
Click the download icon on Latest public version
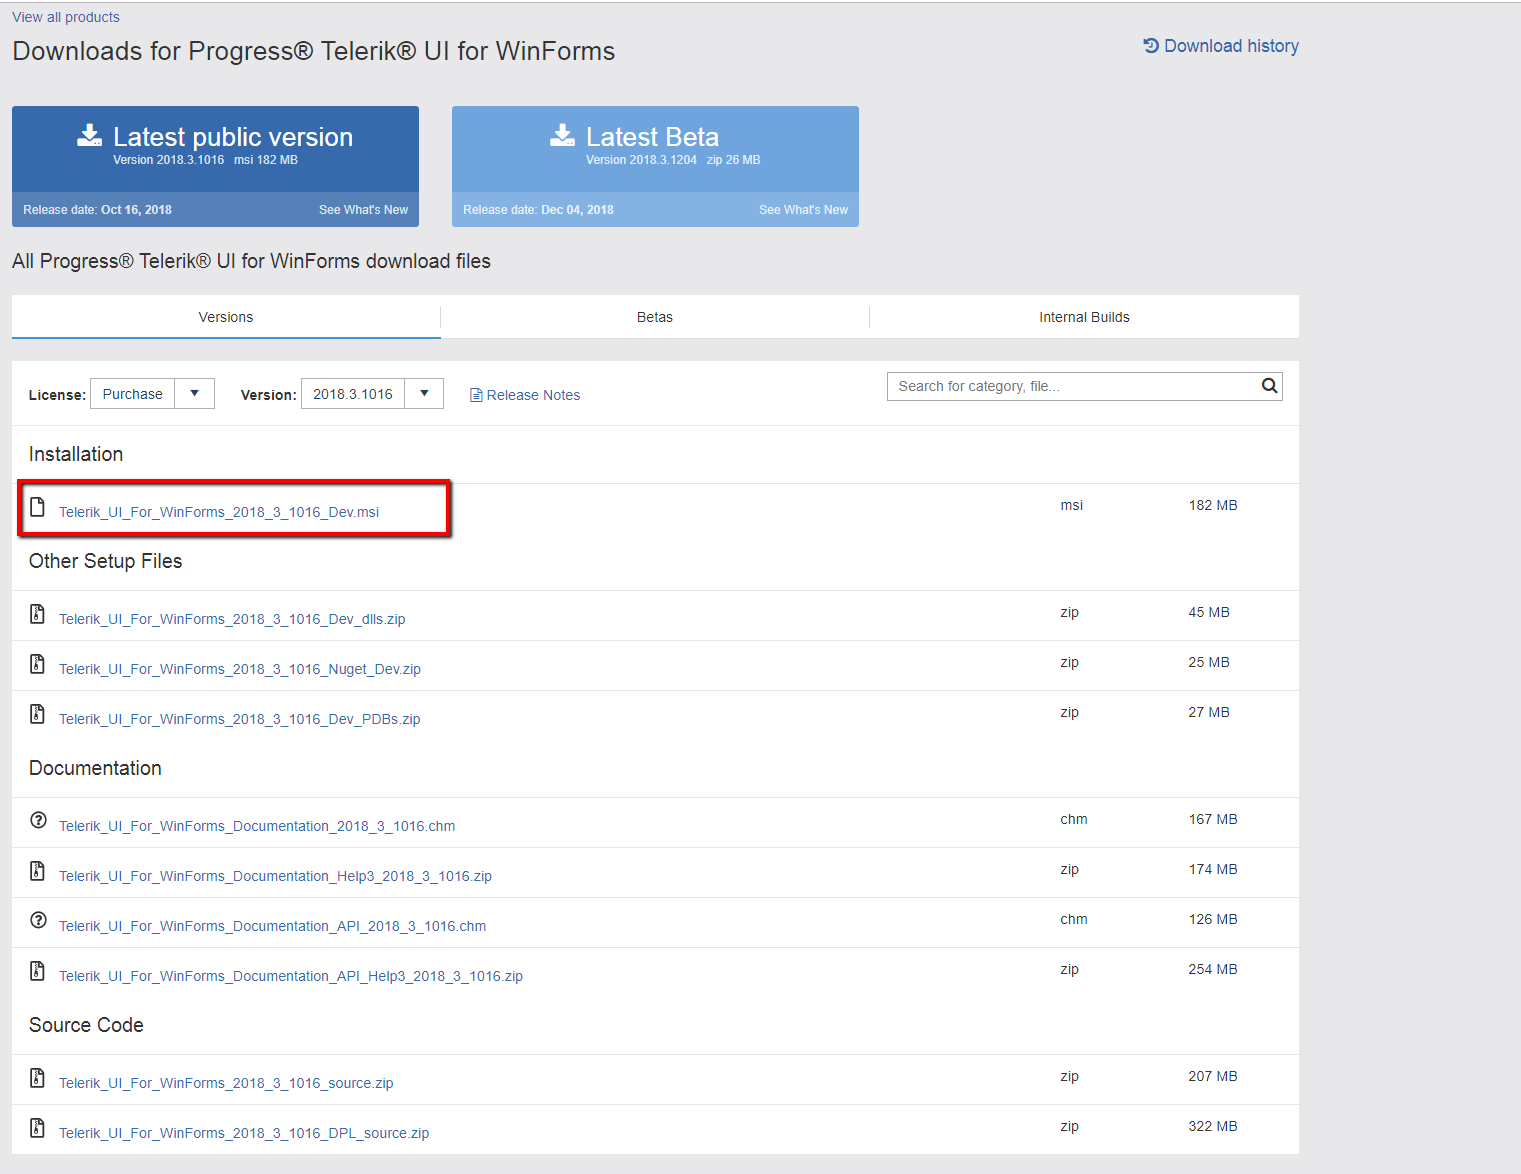[x=90, y=135]
